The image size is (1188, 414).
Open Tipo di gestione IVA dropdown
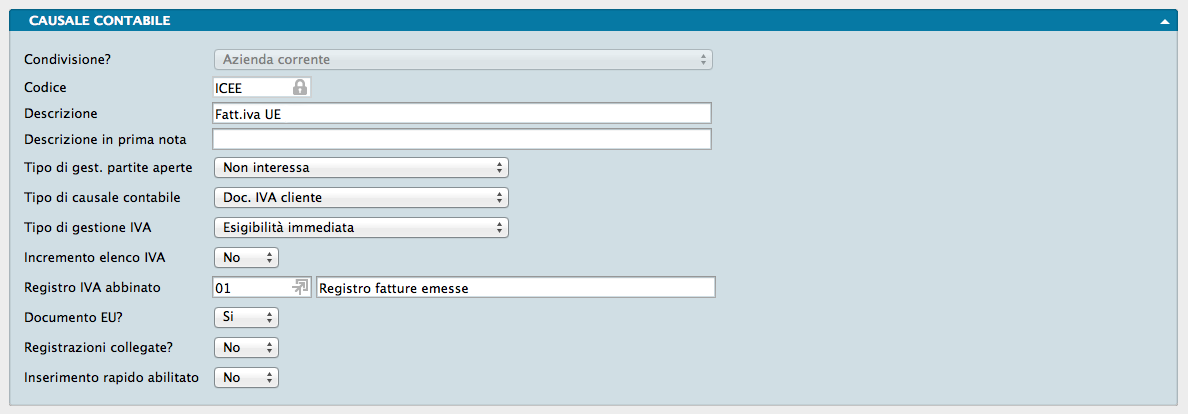pyautogui.click(x=362, y=228)
